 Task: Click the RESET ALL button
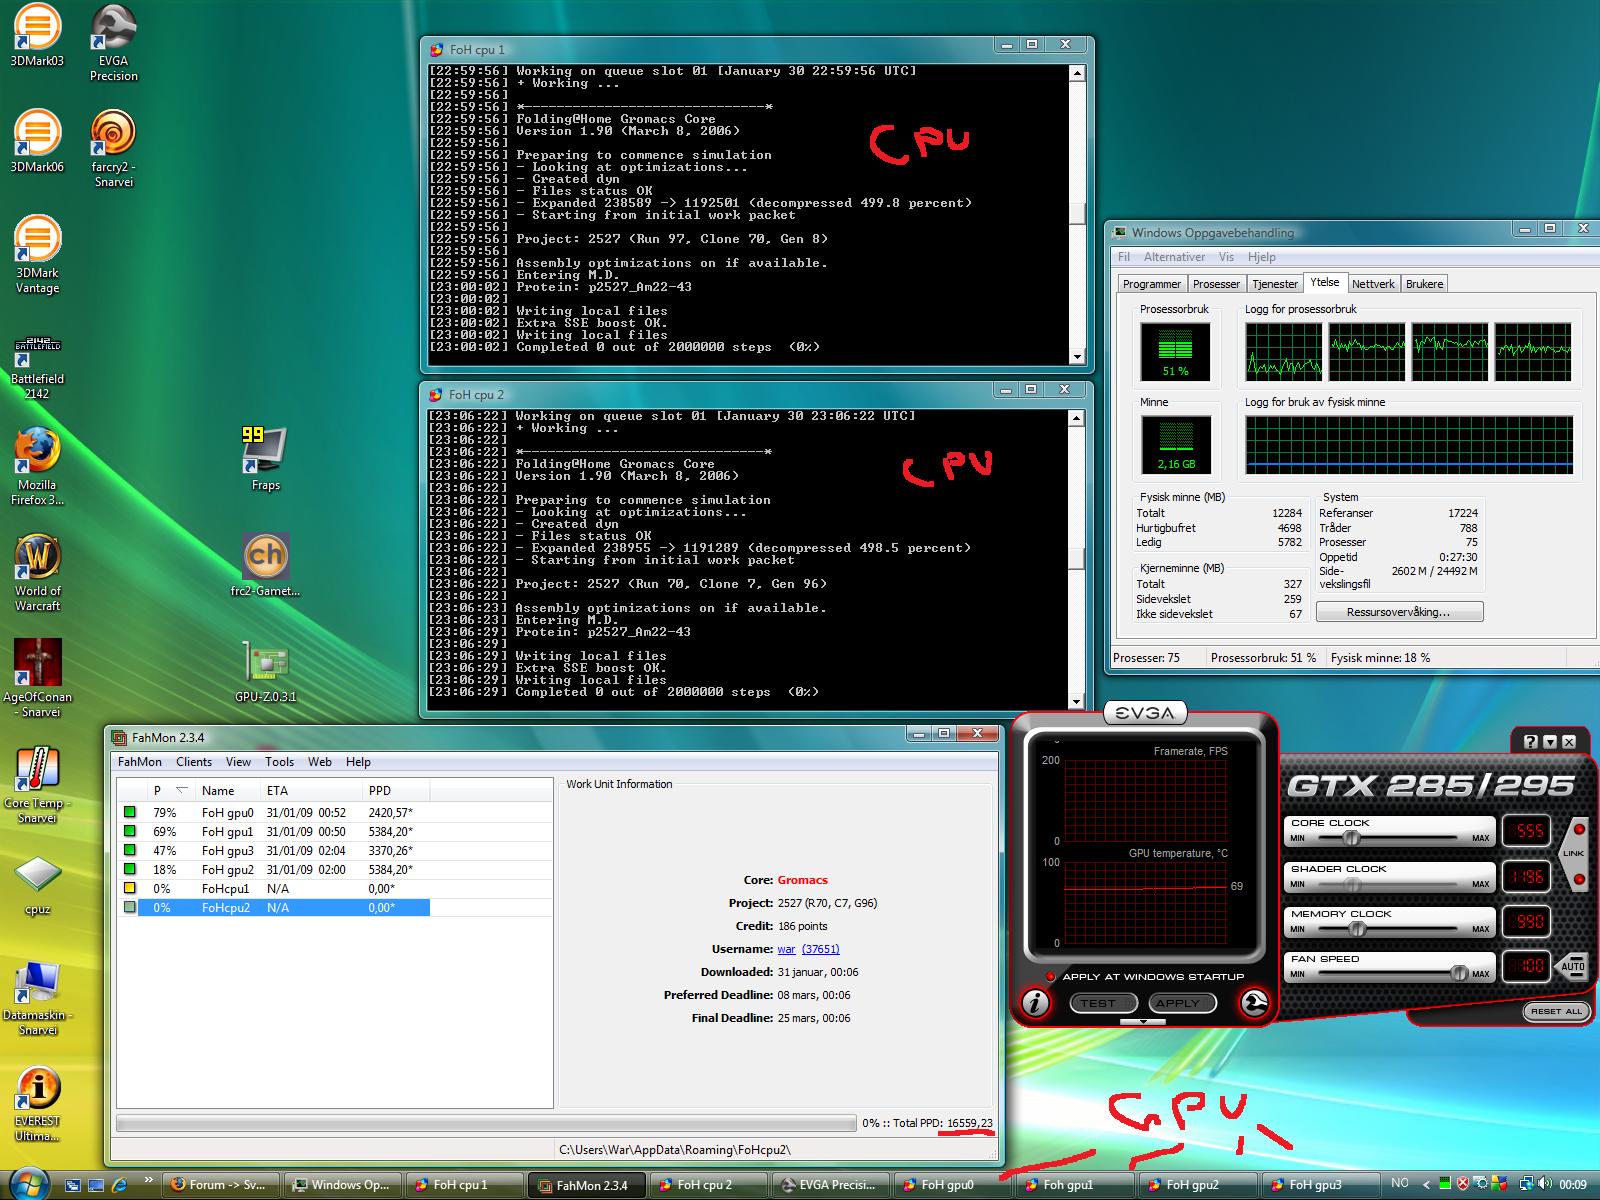(x=1556, y=1011)
